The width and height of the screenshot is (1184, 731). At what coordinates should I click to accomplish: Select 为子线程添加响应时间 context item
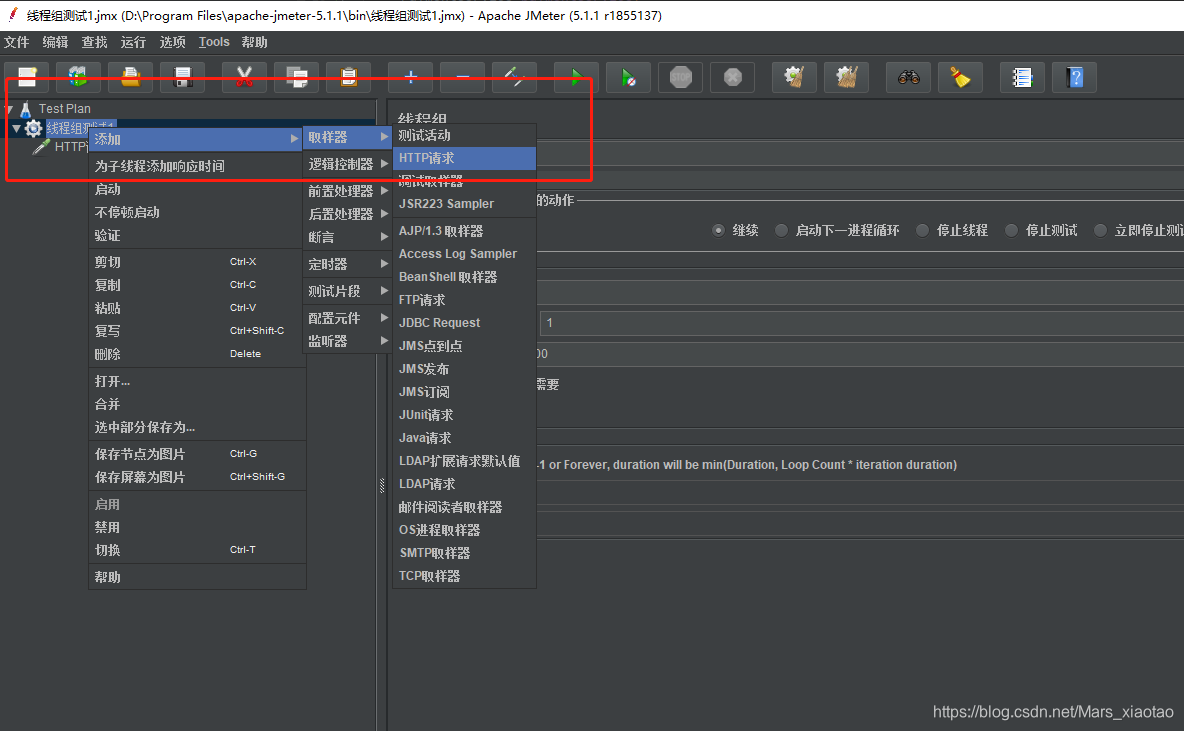(196, 166)
